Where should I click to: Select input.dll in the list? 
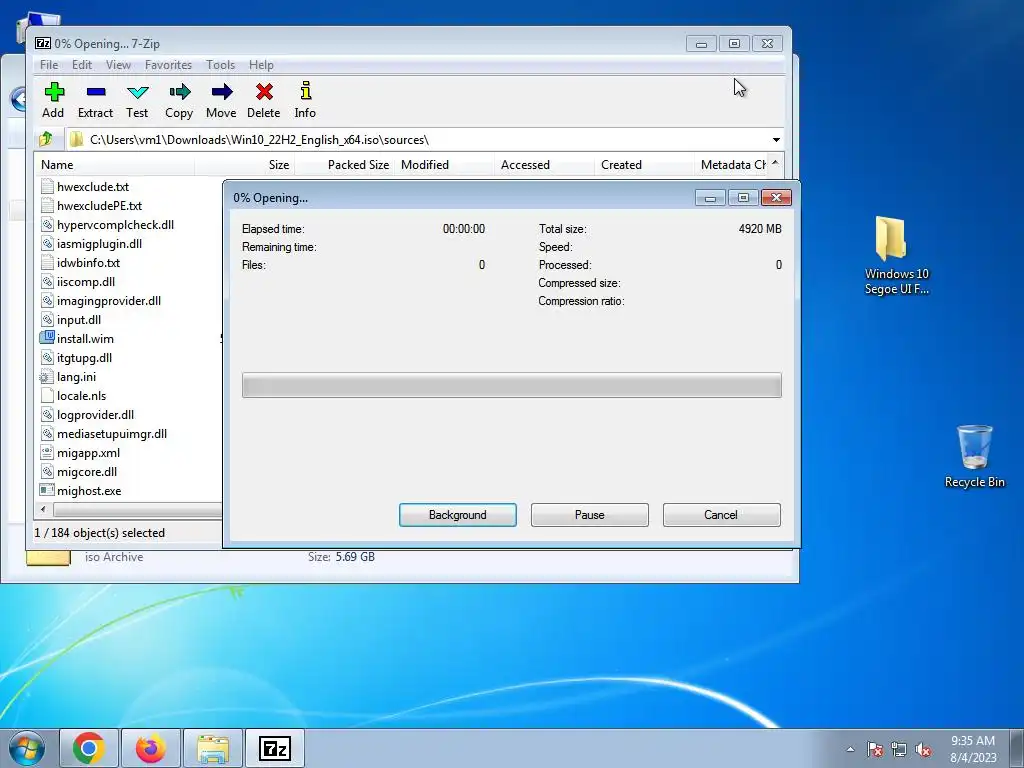click(78, 319)
